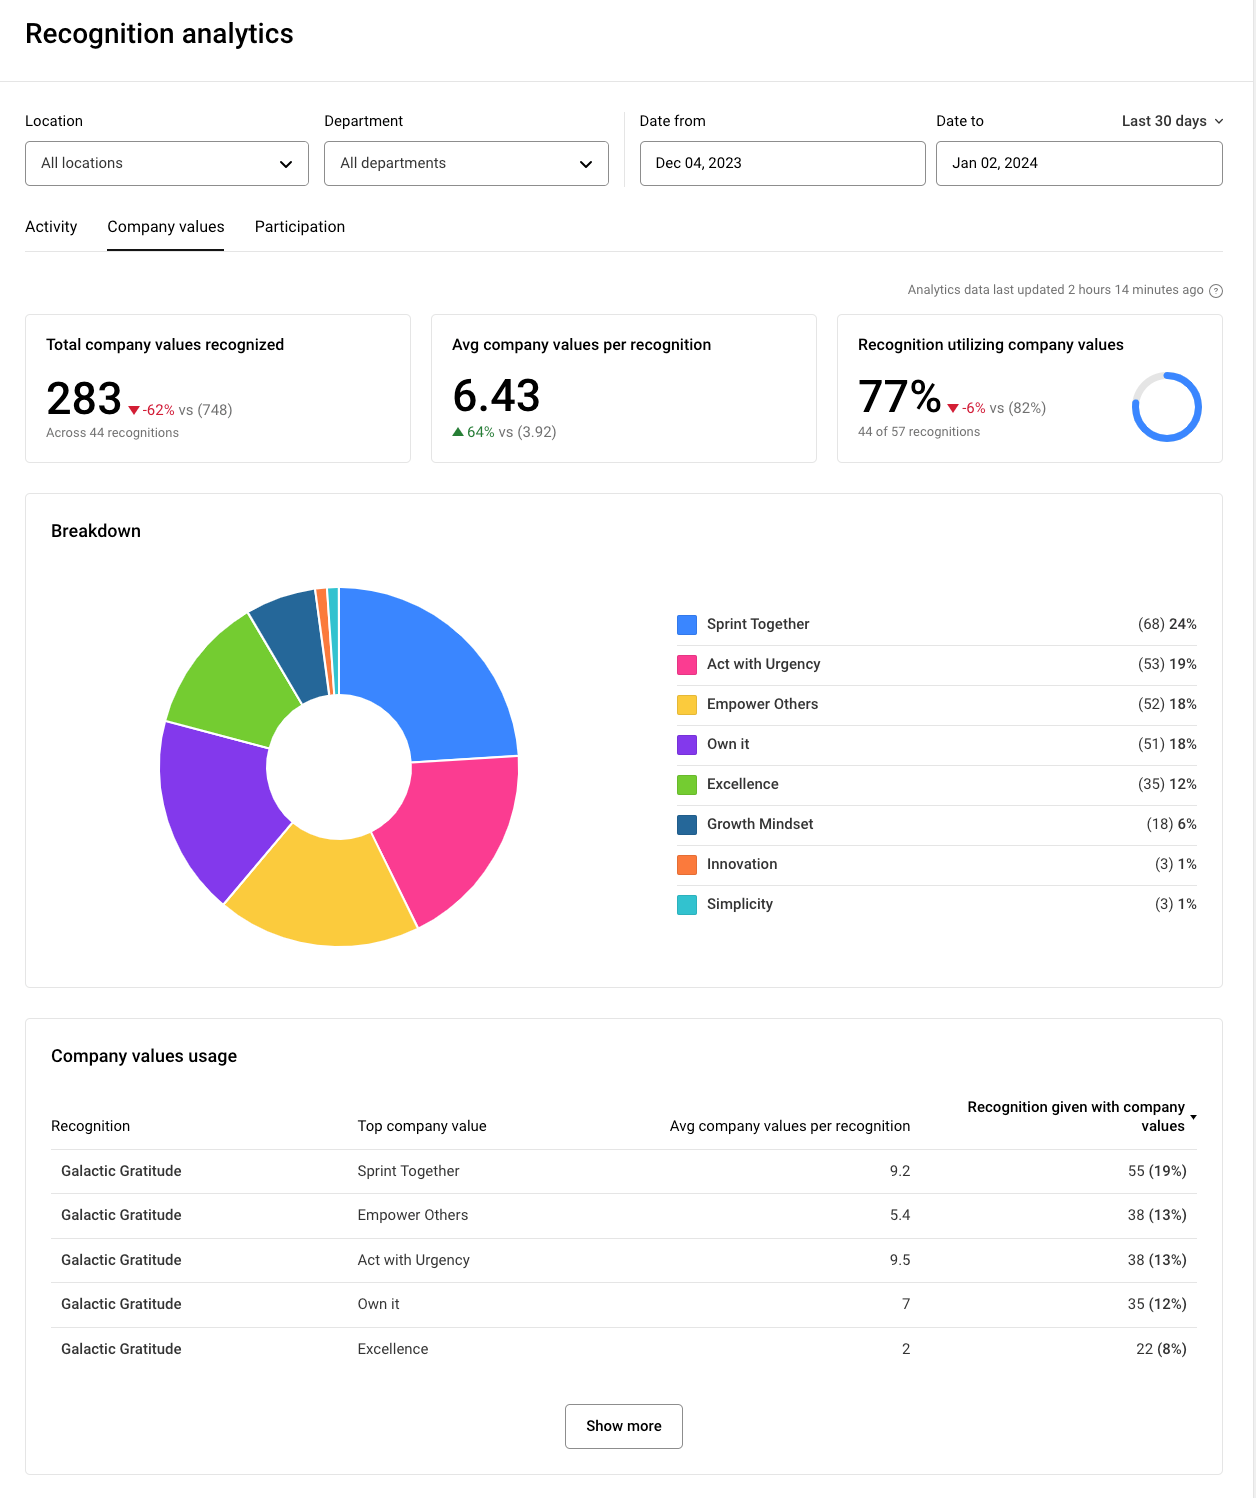Click the Growth Mindset dark blue legend marker
This screenshot has width=1256, height=1498.
tap(687, 825)
